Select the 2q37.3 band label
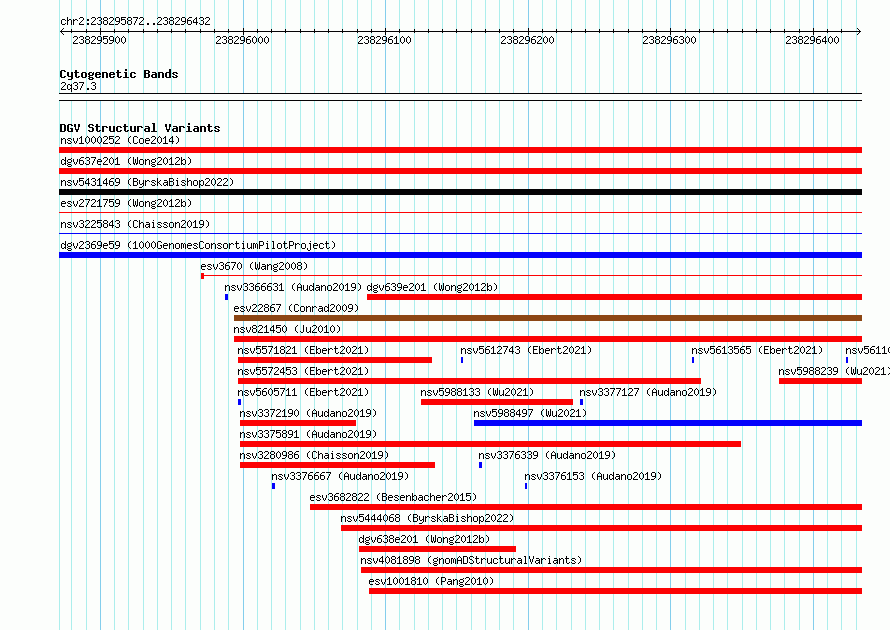Viewport: 890px width, 630px height. 78,86
